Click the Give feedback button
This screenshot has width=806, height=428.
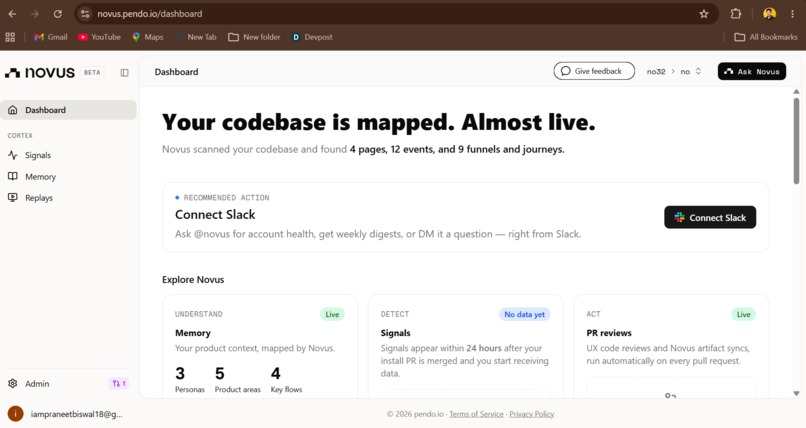pos(594,71)
